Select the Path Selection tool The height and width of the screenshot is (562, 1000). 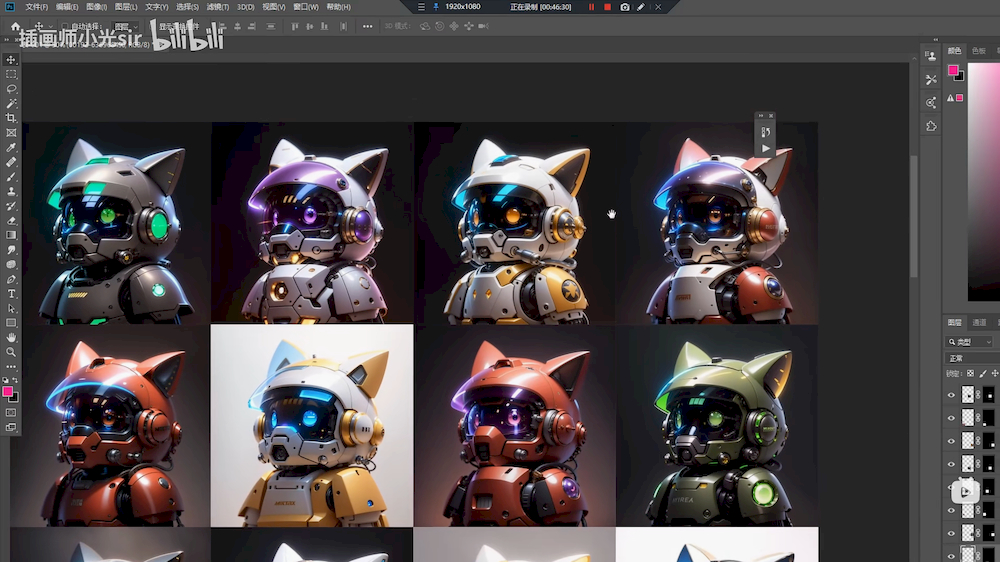click(11, 309)
